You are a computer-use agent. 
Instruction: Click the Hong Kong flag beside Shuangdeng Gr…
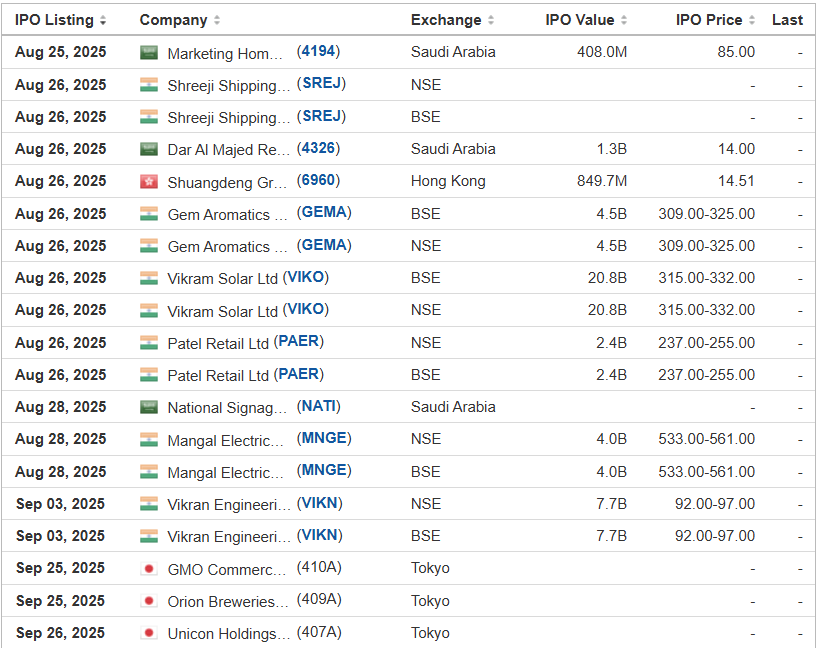(149, 181)
